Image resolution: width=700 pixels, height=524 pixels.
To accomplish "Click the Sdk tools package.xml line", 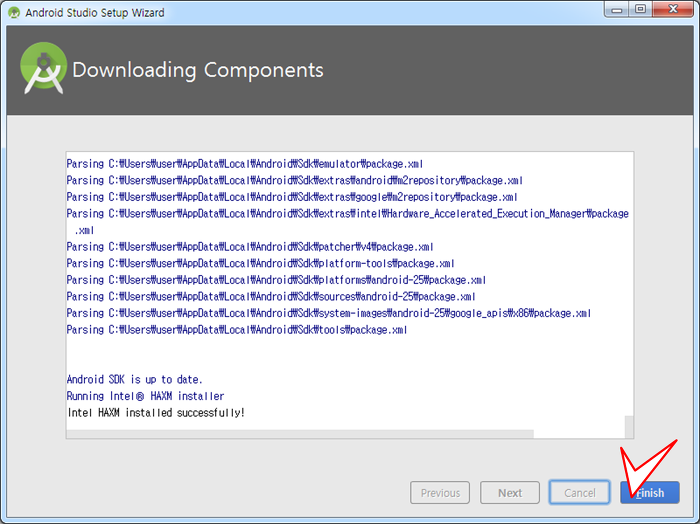I will click(x=237, y=329).
